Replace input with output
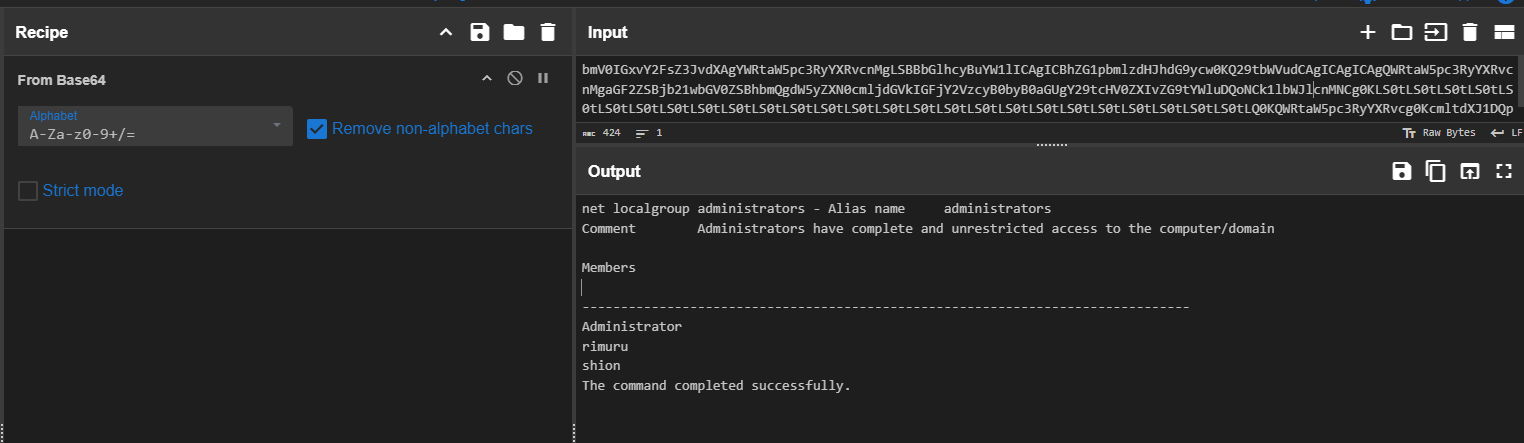Screen dimensions: 1524x443 tap(1469, 171)
